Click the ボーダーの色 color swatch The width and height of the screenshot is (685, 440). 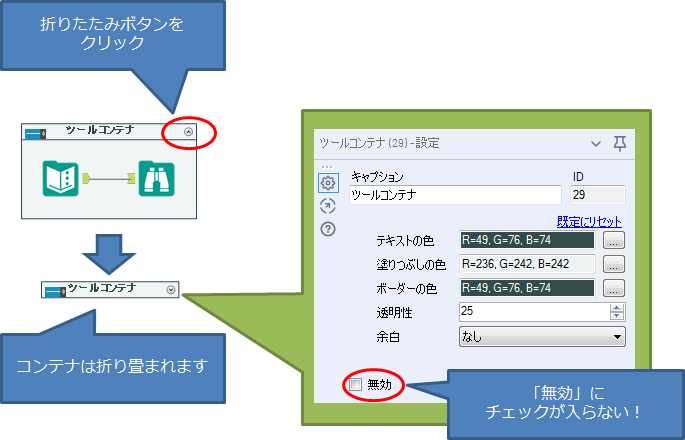(527, 288)
